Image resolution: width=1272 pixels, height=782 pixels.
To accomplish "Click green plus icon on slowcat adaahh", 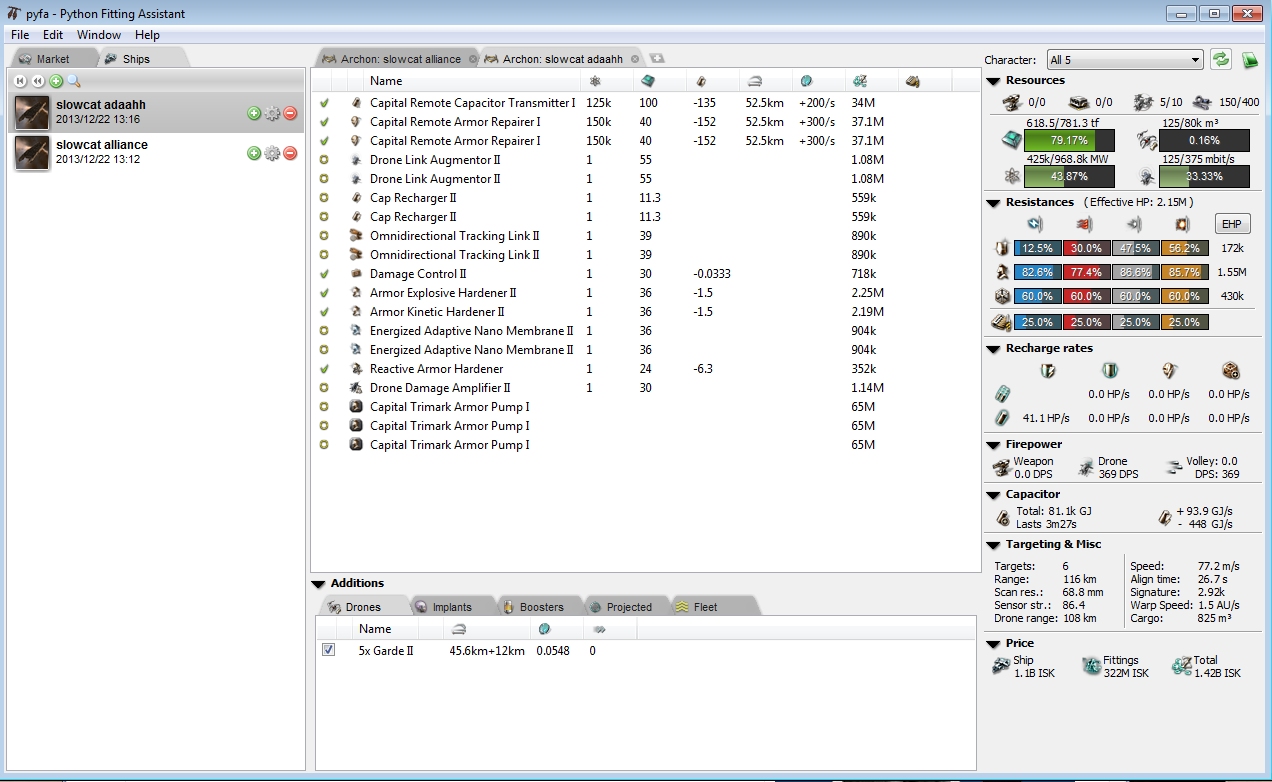I will tap(254, 113).
